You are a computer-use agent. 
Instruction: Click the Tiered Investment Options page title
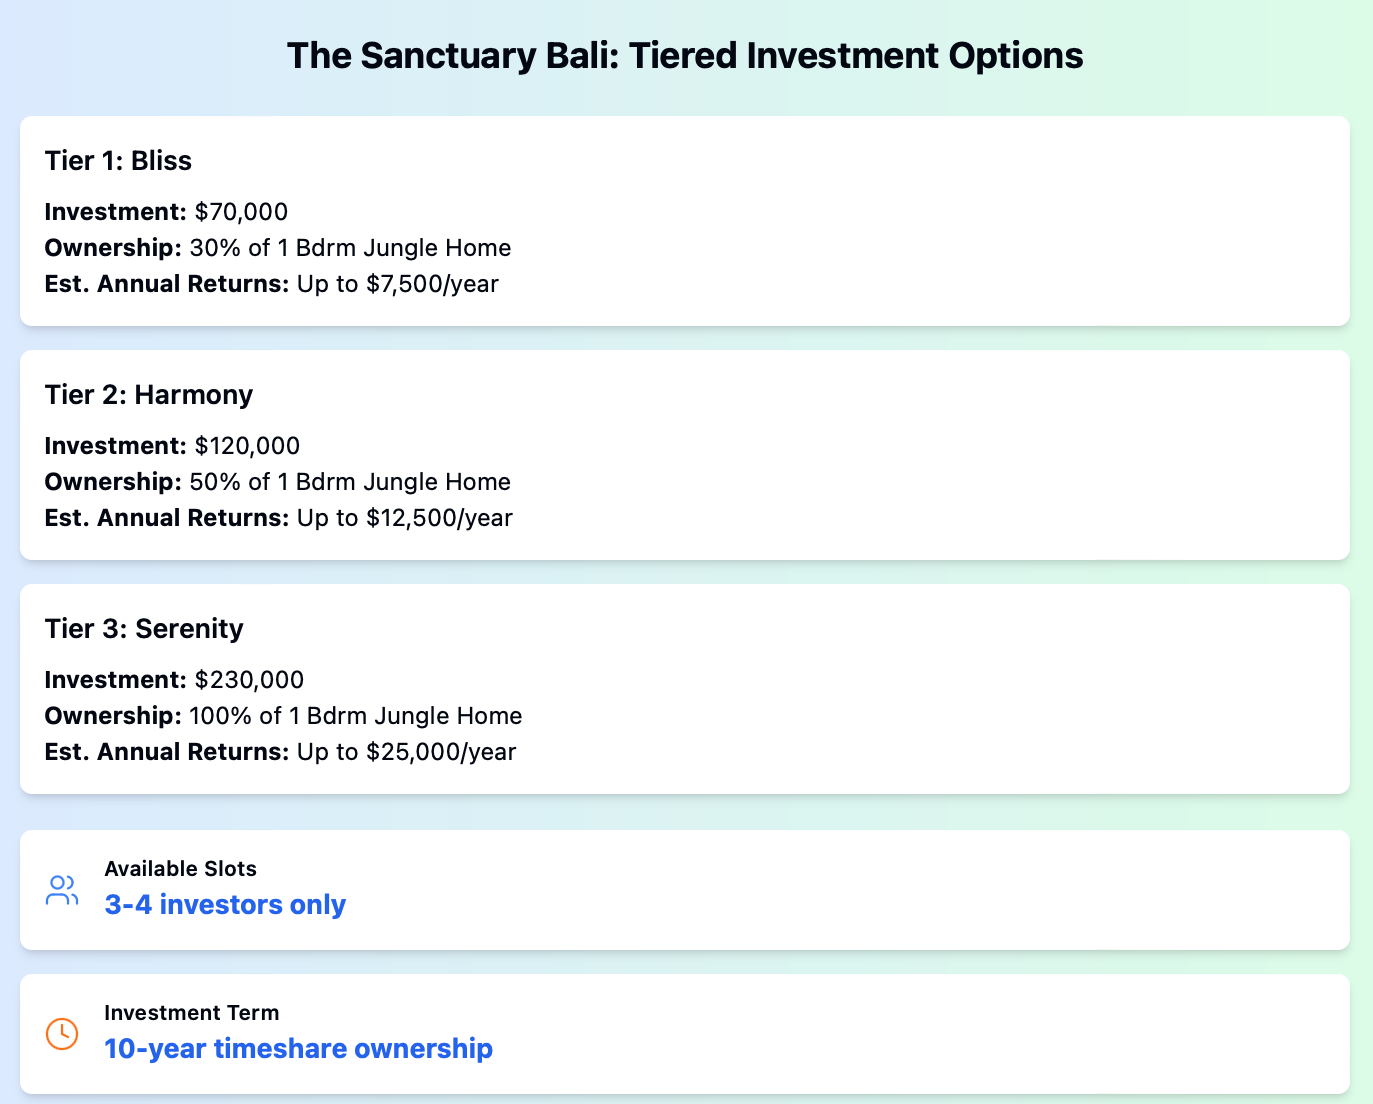[685, 55]
